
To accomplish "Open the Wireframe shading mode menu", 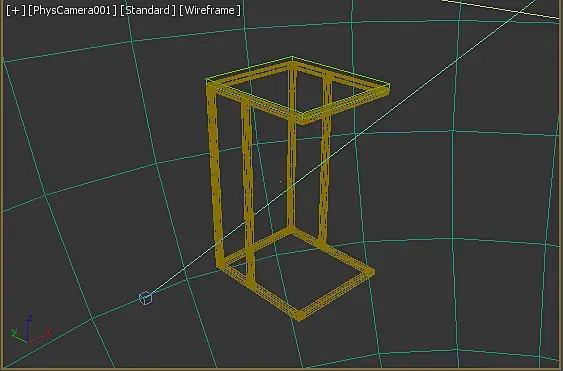I will click(x=210, y=10).
